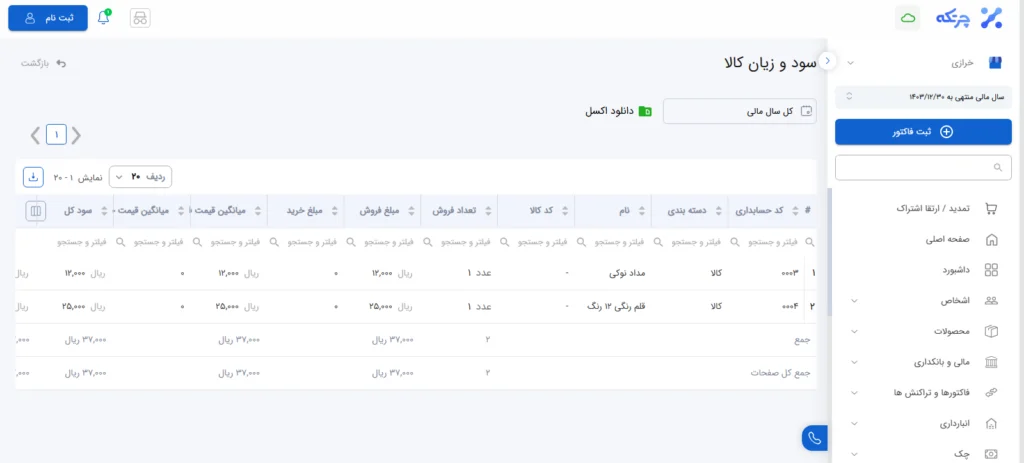Expand the انبارداری menu chevron
Image resolution: width=1024 pixels, height=463 pixels.
(x=854, y=424)
